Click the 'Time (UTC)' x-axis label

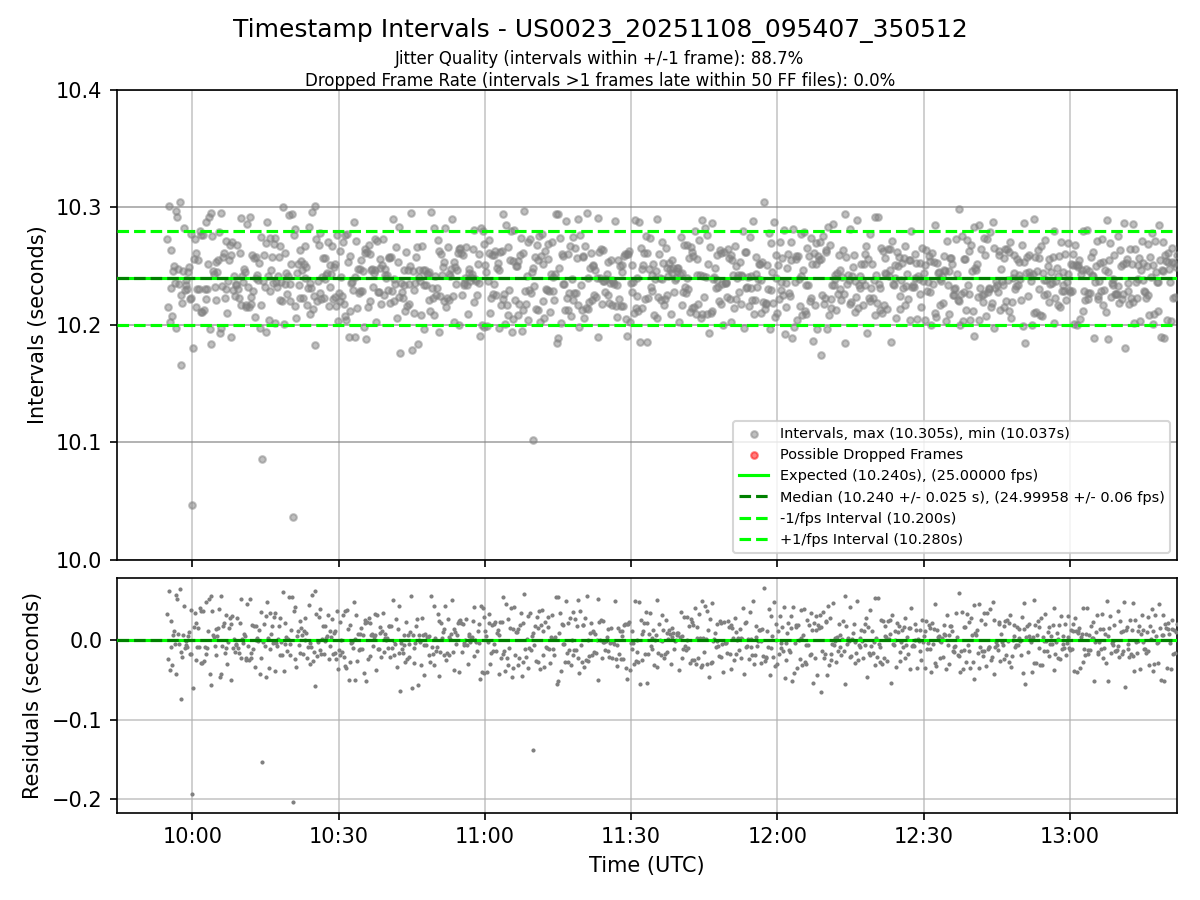pyautogui.click(x=646, y=865)
